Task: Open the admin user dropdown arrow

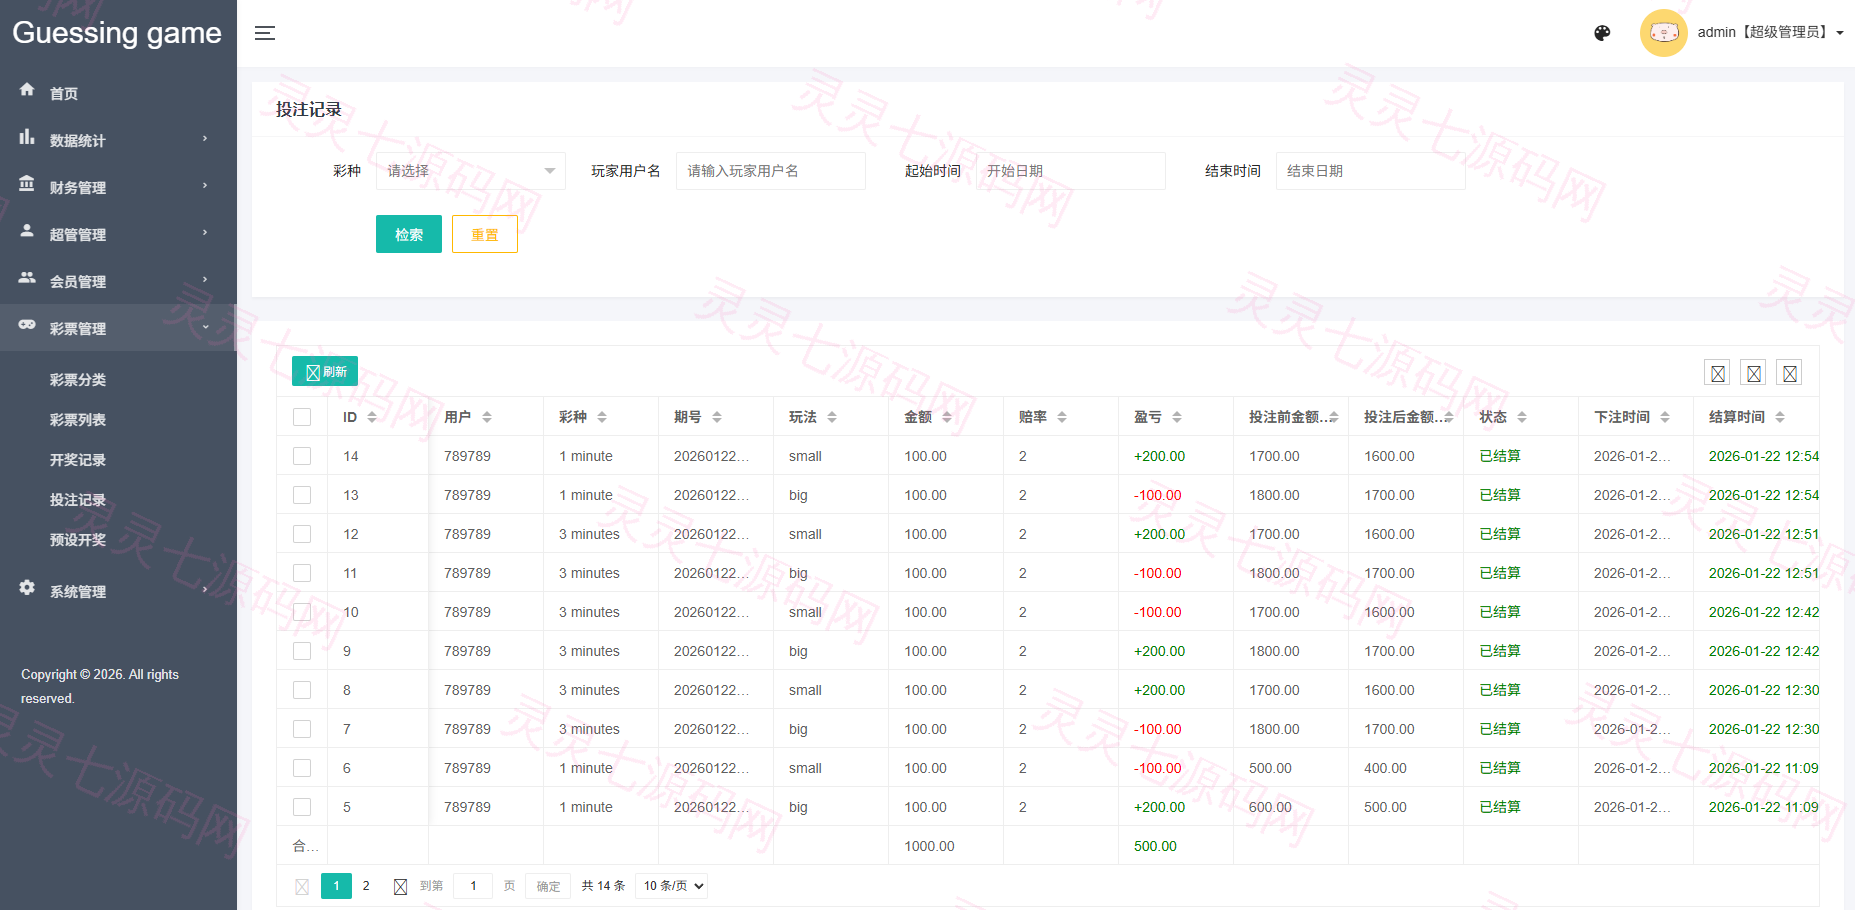Action: pyautogui.click(x=1840, y=33)
